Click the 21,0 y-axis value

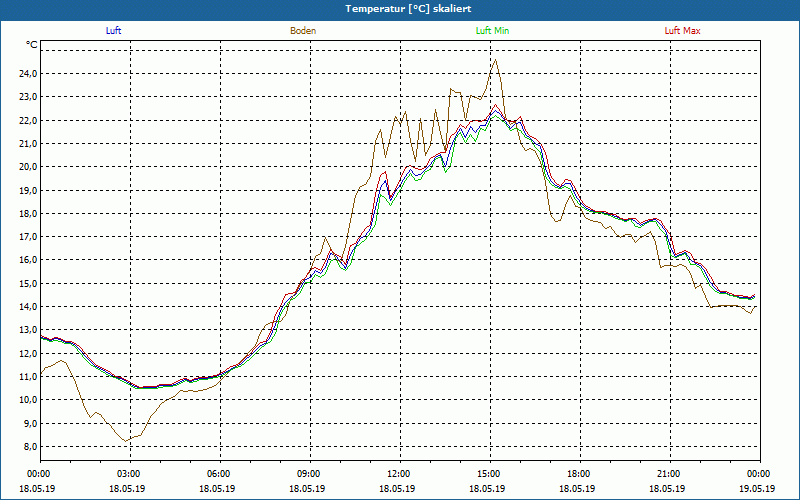(x=28, y=143)
